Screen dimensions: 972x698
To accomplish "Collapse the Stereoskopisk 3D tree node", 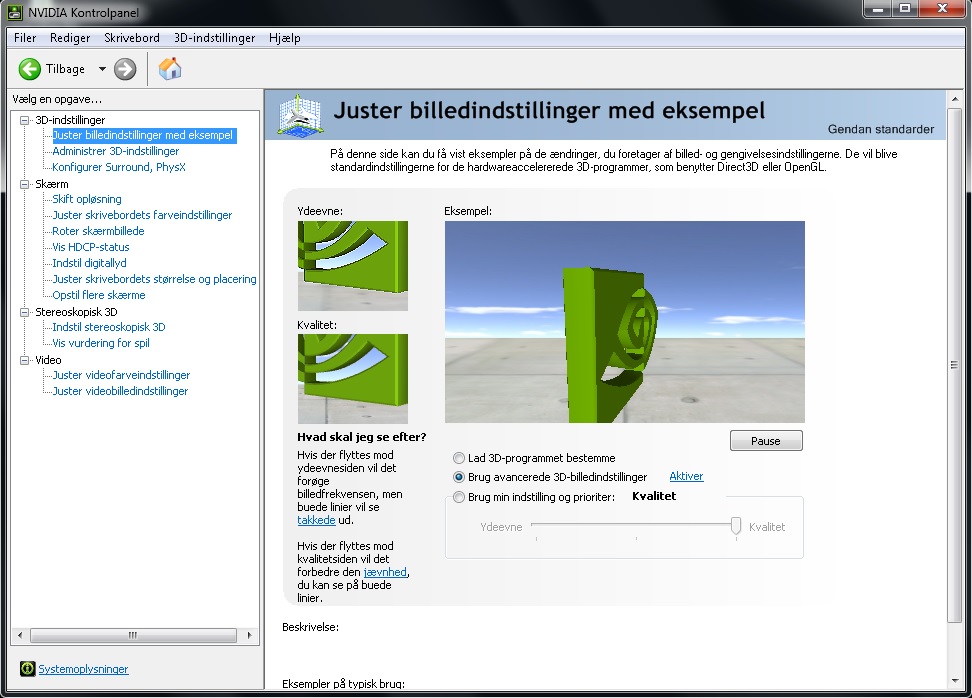I will tap(25, 312).
